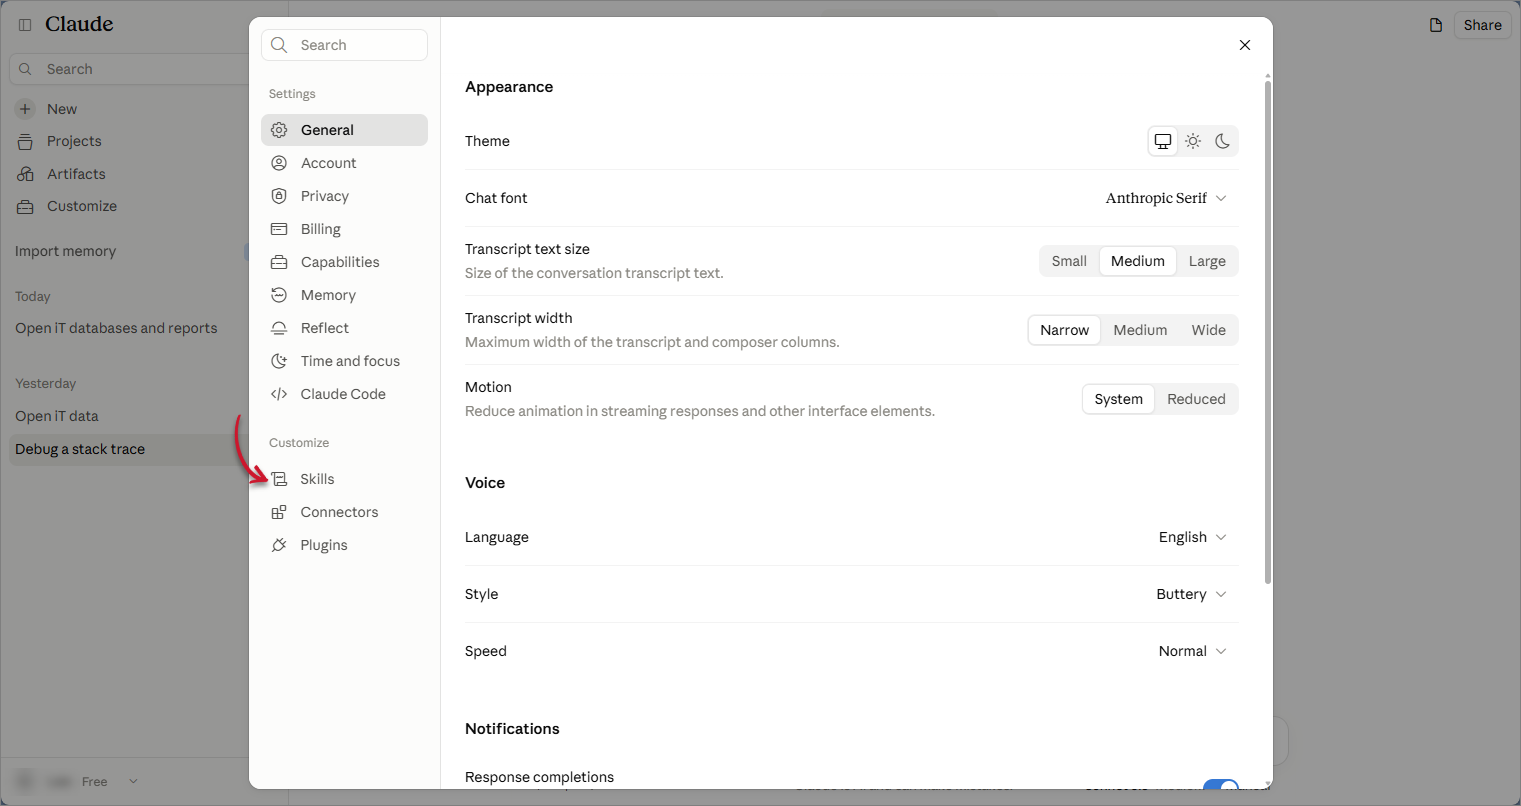
Task: Toggle the Response completions switch
Action: click(x=1220, y=785)
